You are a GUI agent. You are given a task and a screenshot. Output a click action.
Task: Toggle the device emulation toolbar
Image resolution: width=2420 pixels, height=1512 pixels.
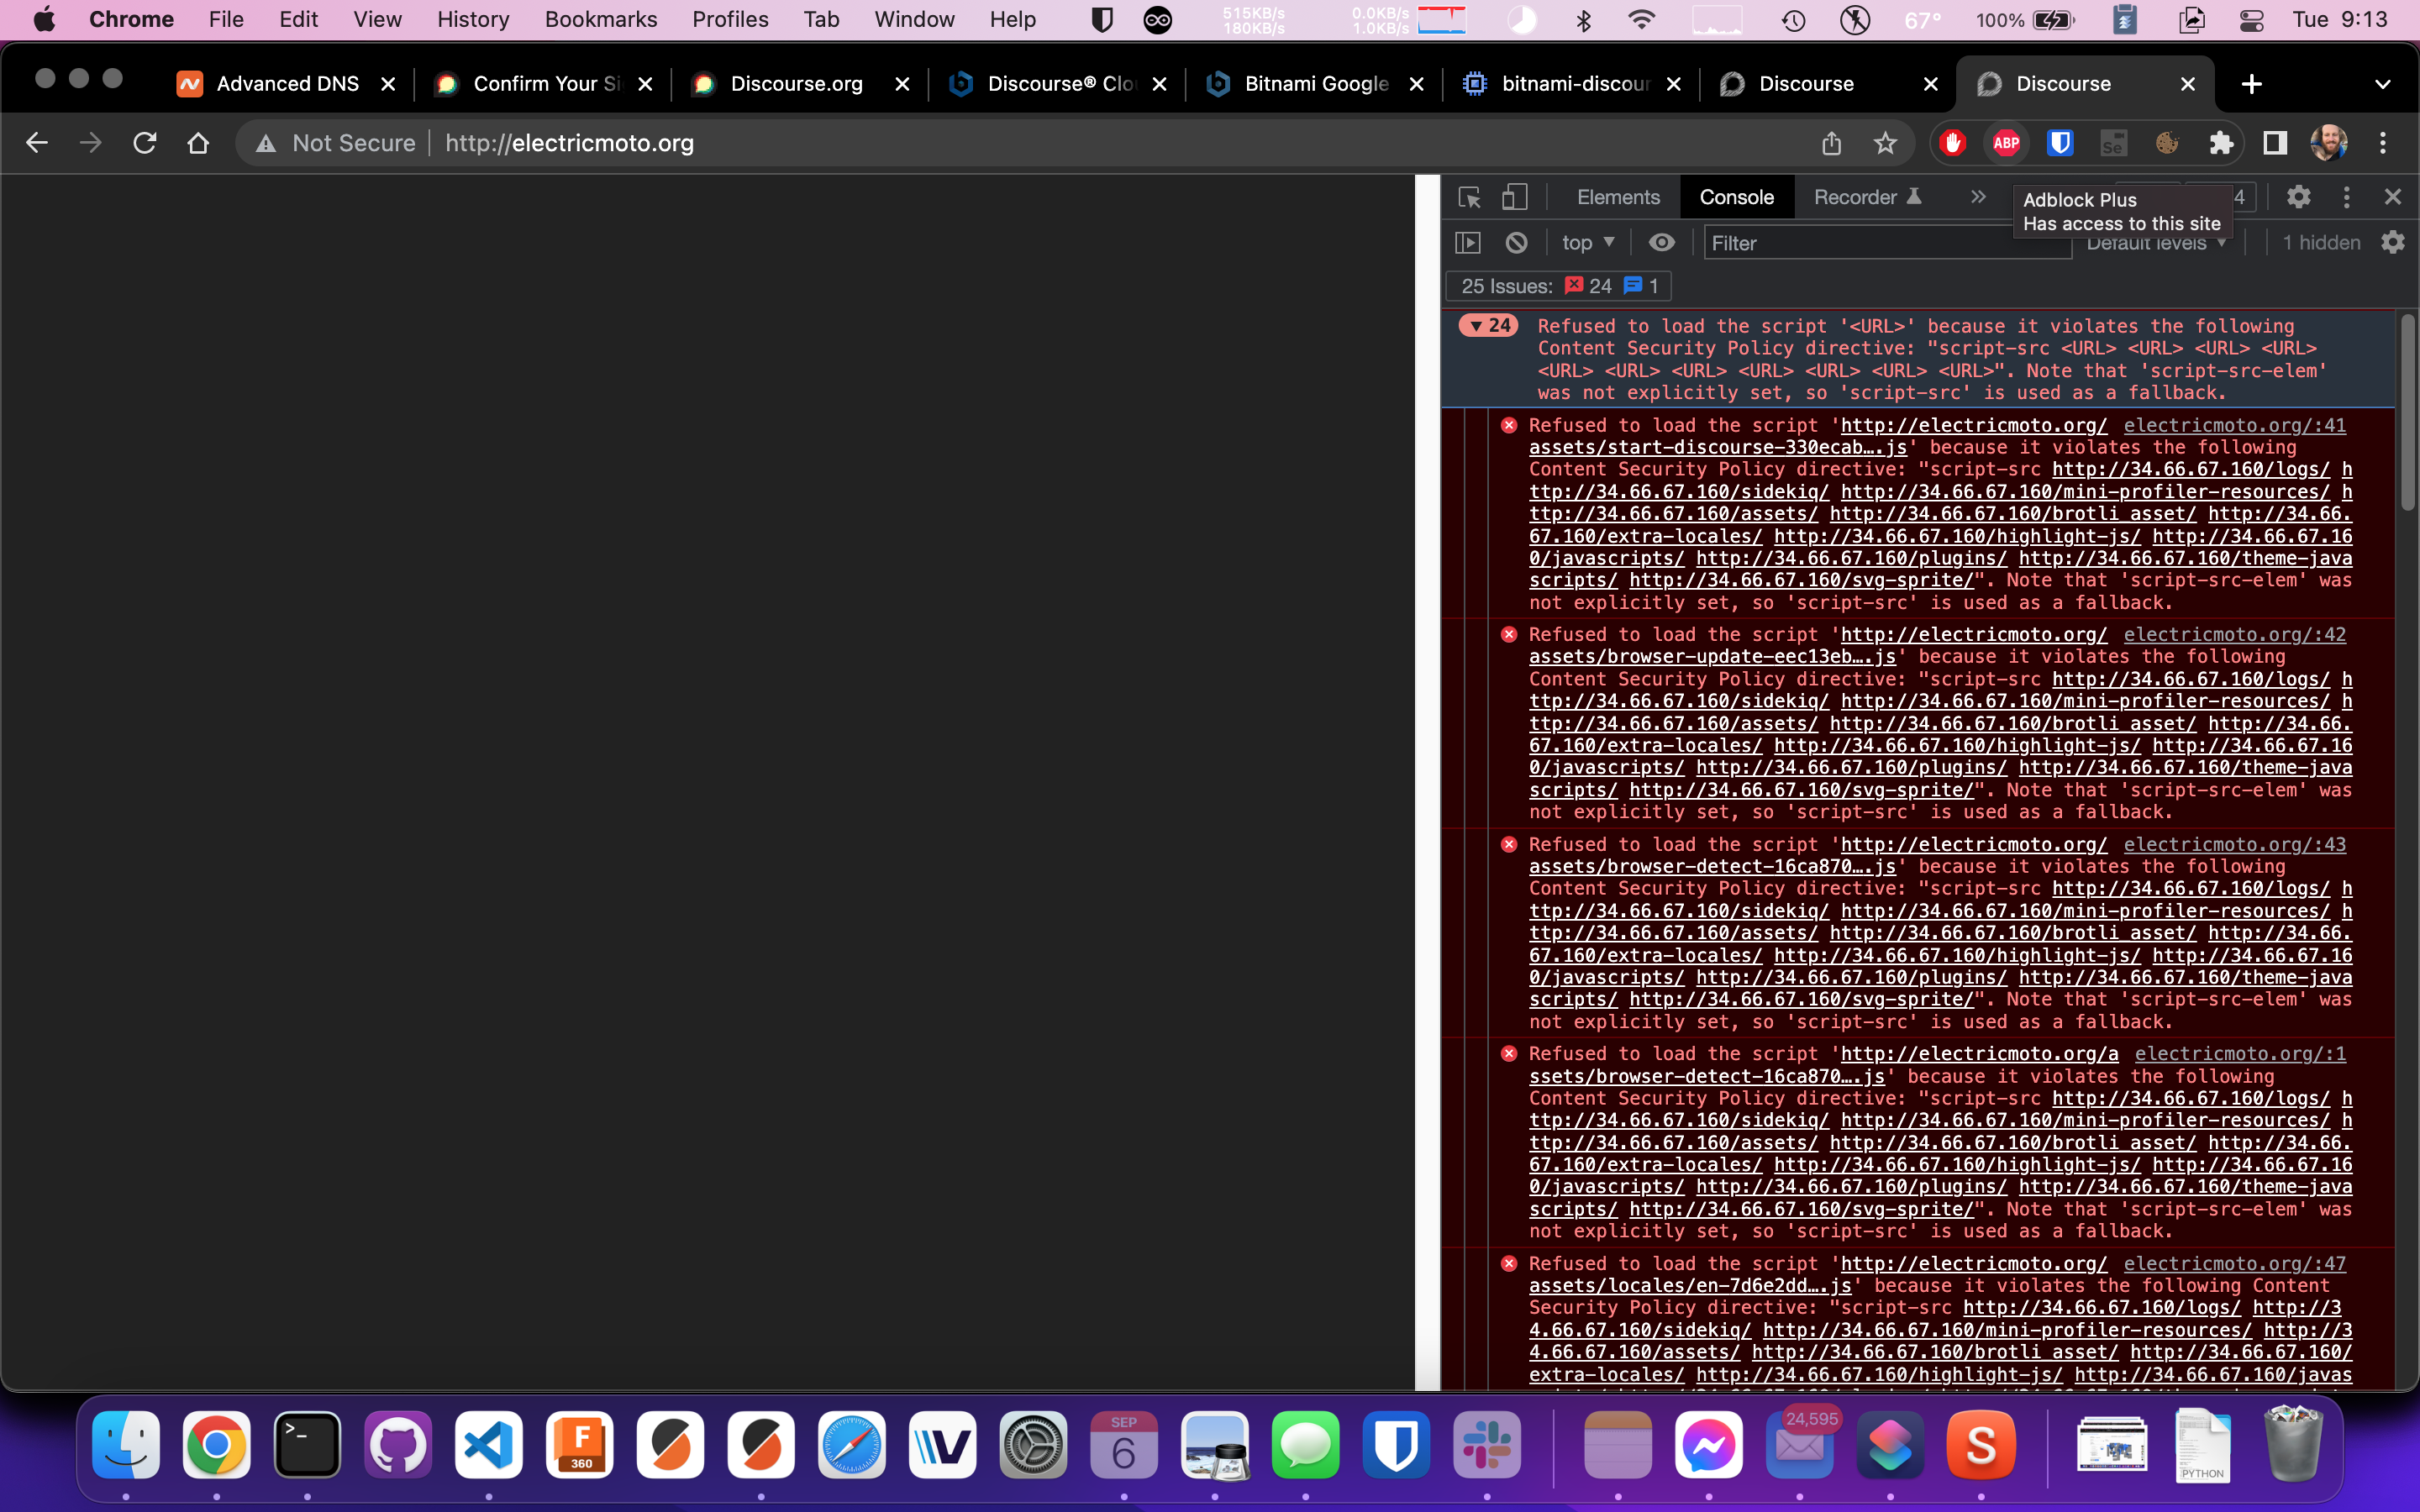pyautogui.click(x=1513, y=197)
